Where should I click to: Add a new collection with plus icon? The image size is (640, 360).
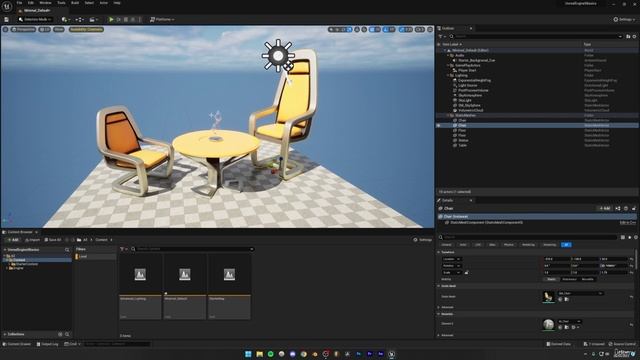tap(60, 334)
